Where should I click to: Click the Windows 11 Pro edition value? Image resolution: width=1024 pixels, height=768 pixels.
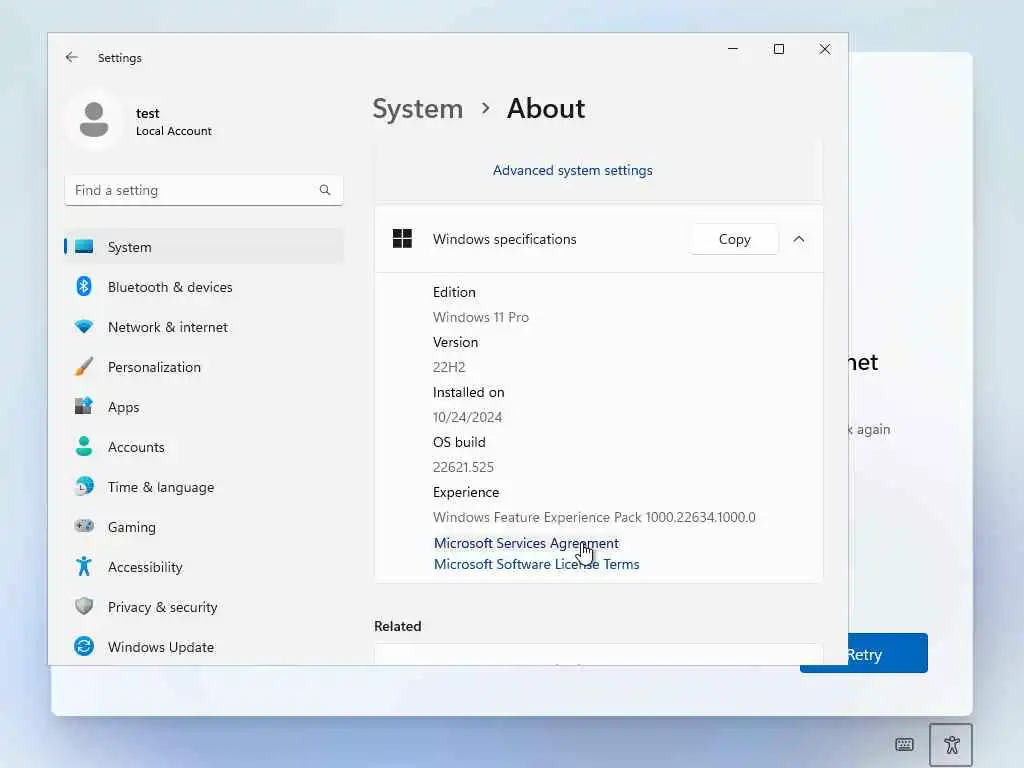481,317
